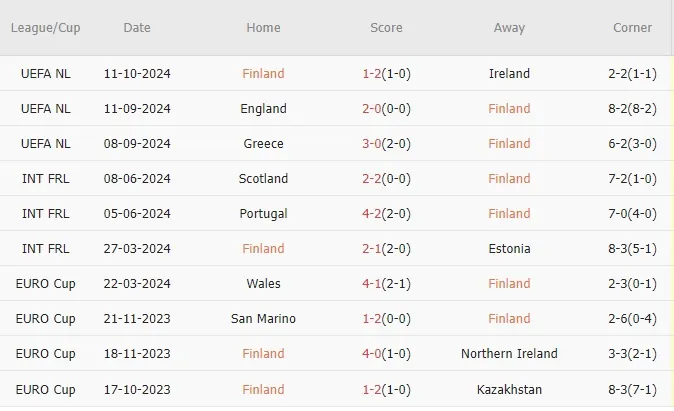Open the Ireland team link
Viewport: 674px width, 411px height.
(x=509, y=74)
